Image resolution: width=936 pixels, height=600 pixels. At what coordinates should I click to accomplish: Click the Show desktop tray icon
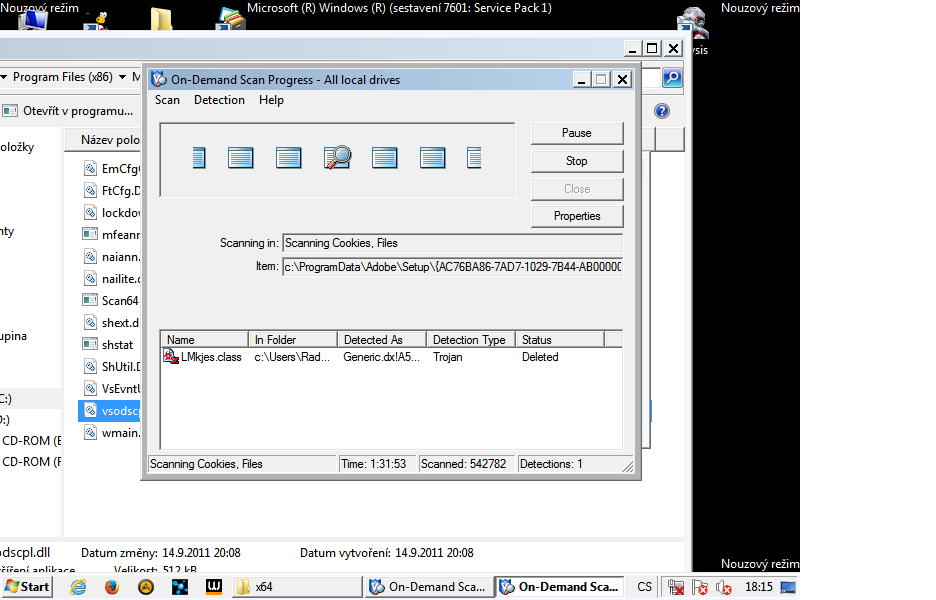pos(788,587)
